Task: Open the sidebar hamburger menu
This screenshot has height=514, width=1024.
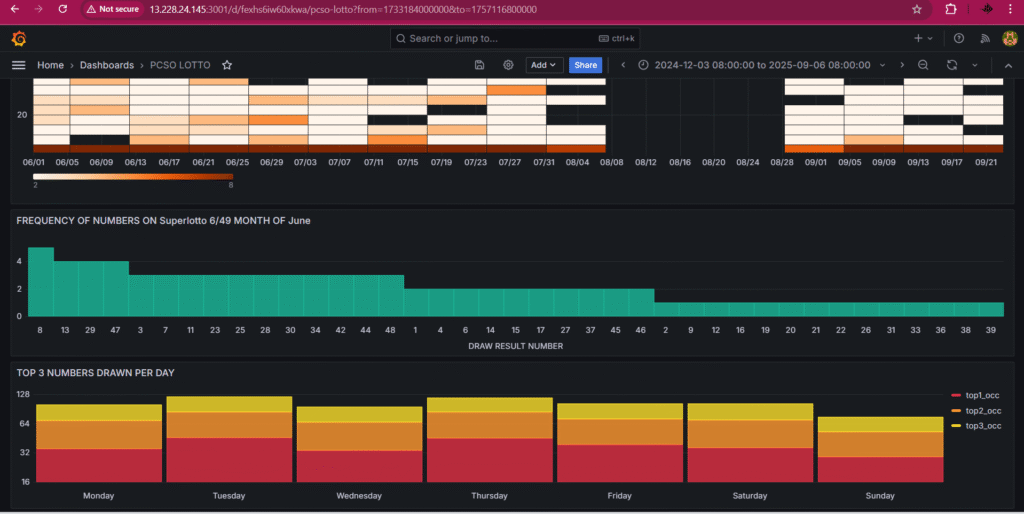Action: (x=18, y=65)
